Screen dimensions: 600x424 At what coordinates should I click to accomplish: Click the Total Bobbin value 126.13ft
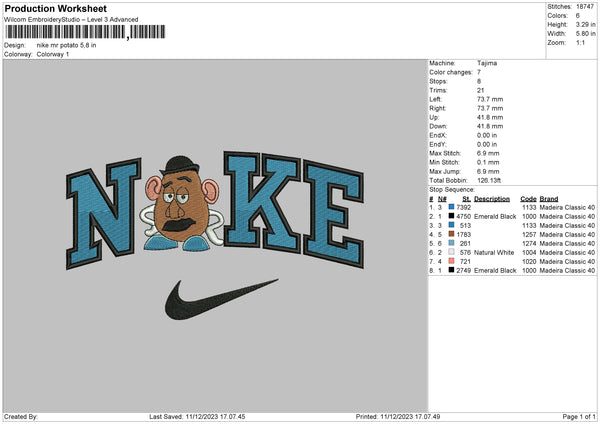[489, 180]
